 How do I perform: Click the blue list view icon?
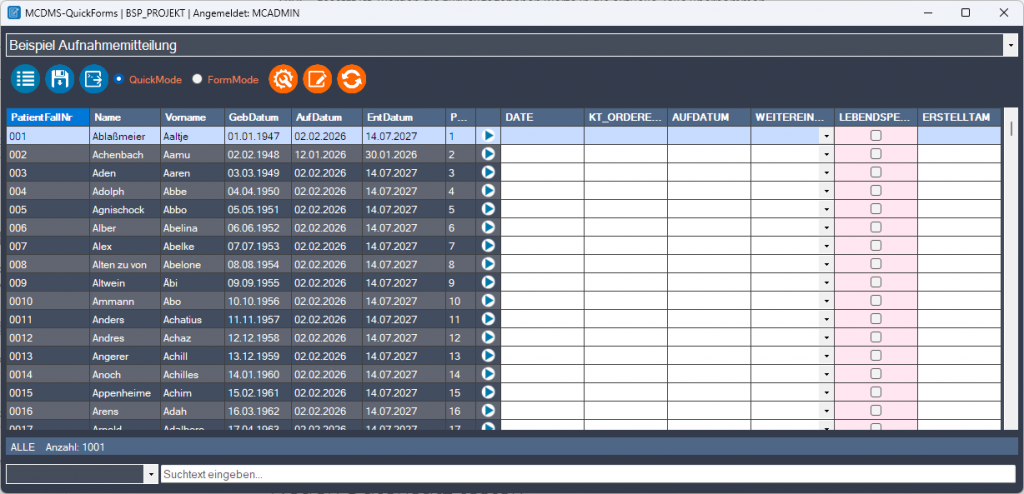tap(25, 79)
